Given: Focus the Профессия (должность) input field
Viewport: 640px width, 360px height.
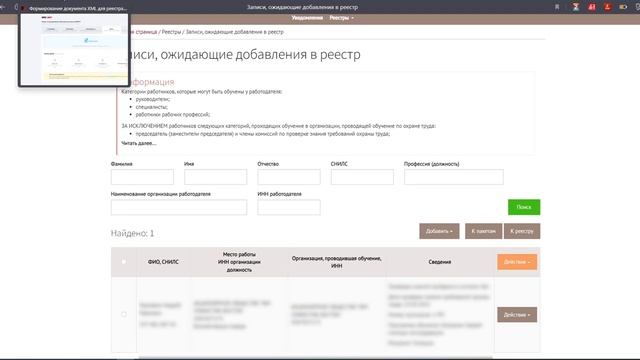Looking at the screenshot, I should tap(454, 177).
